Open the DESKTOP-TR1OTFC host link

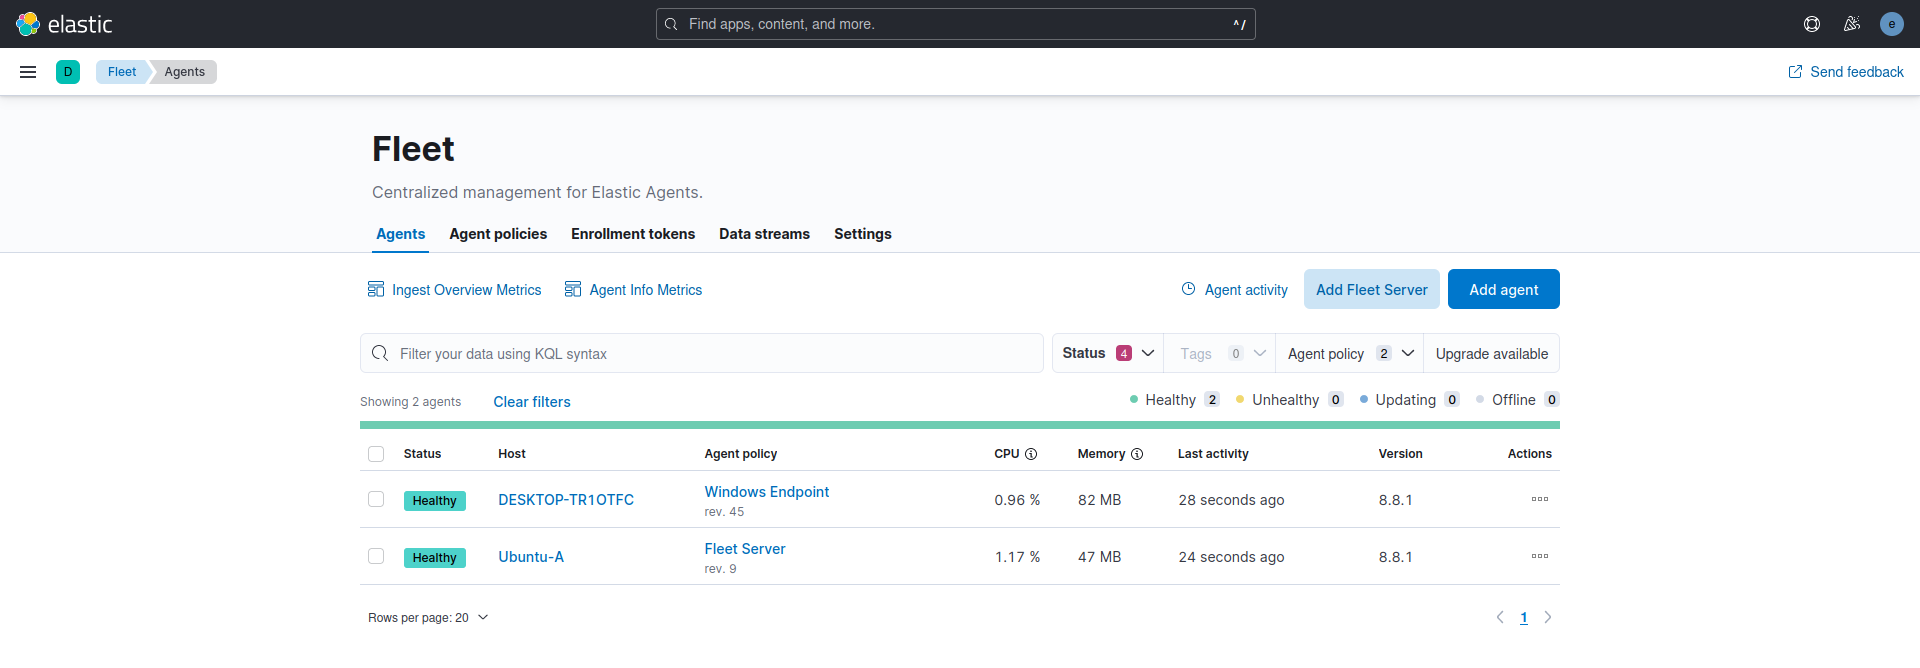(566, 499)
